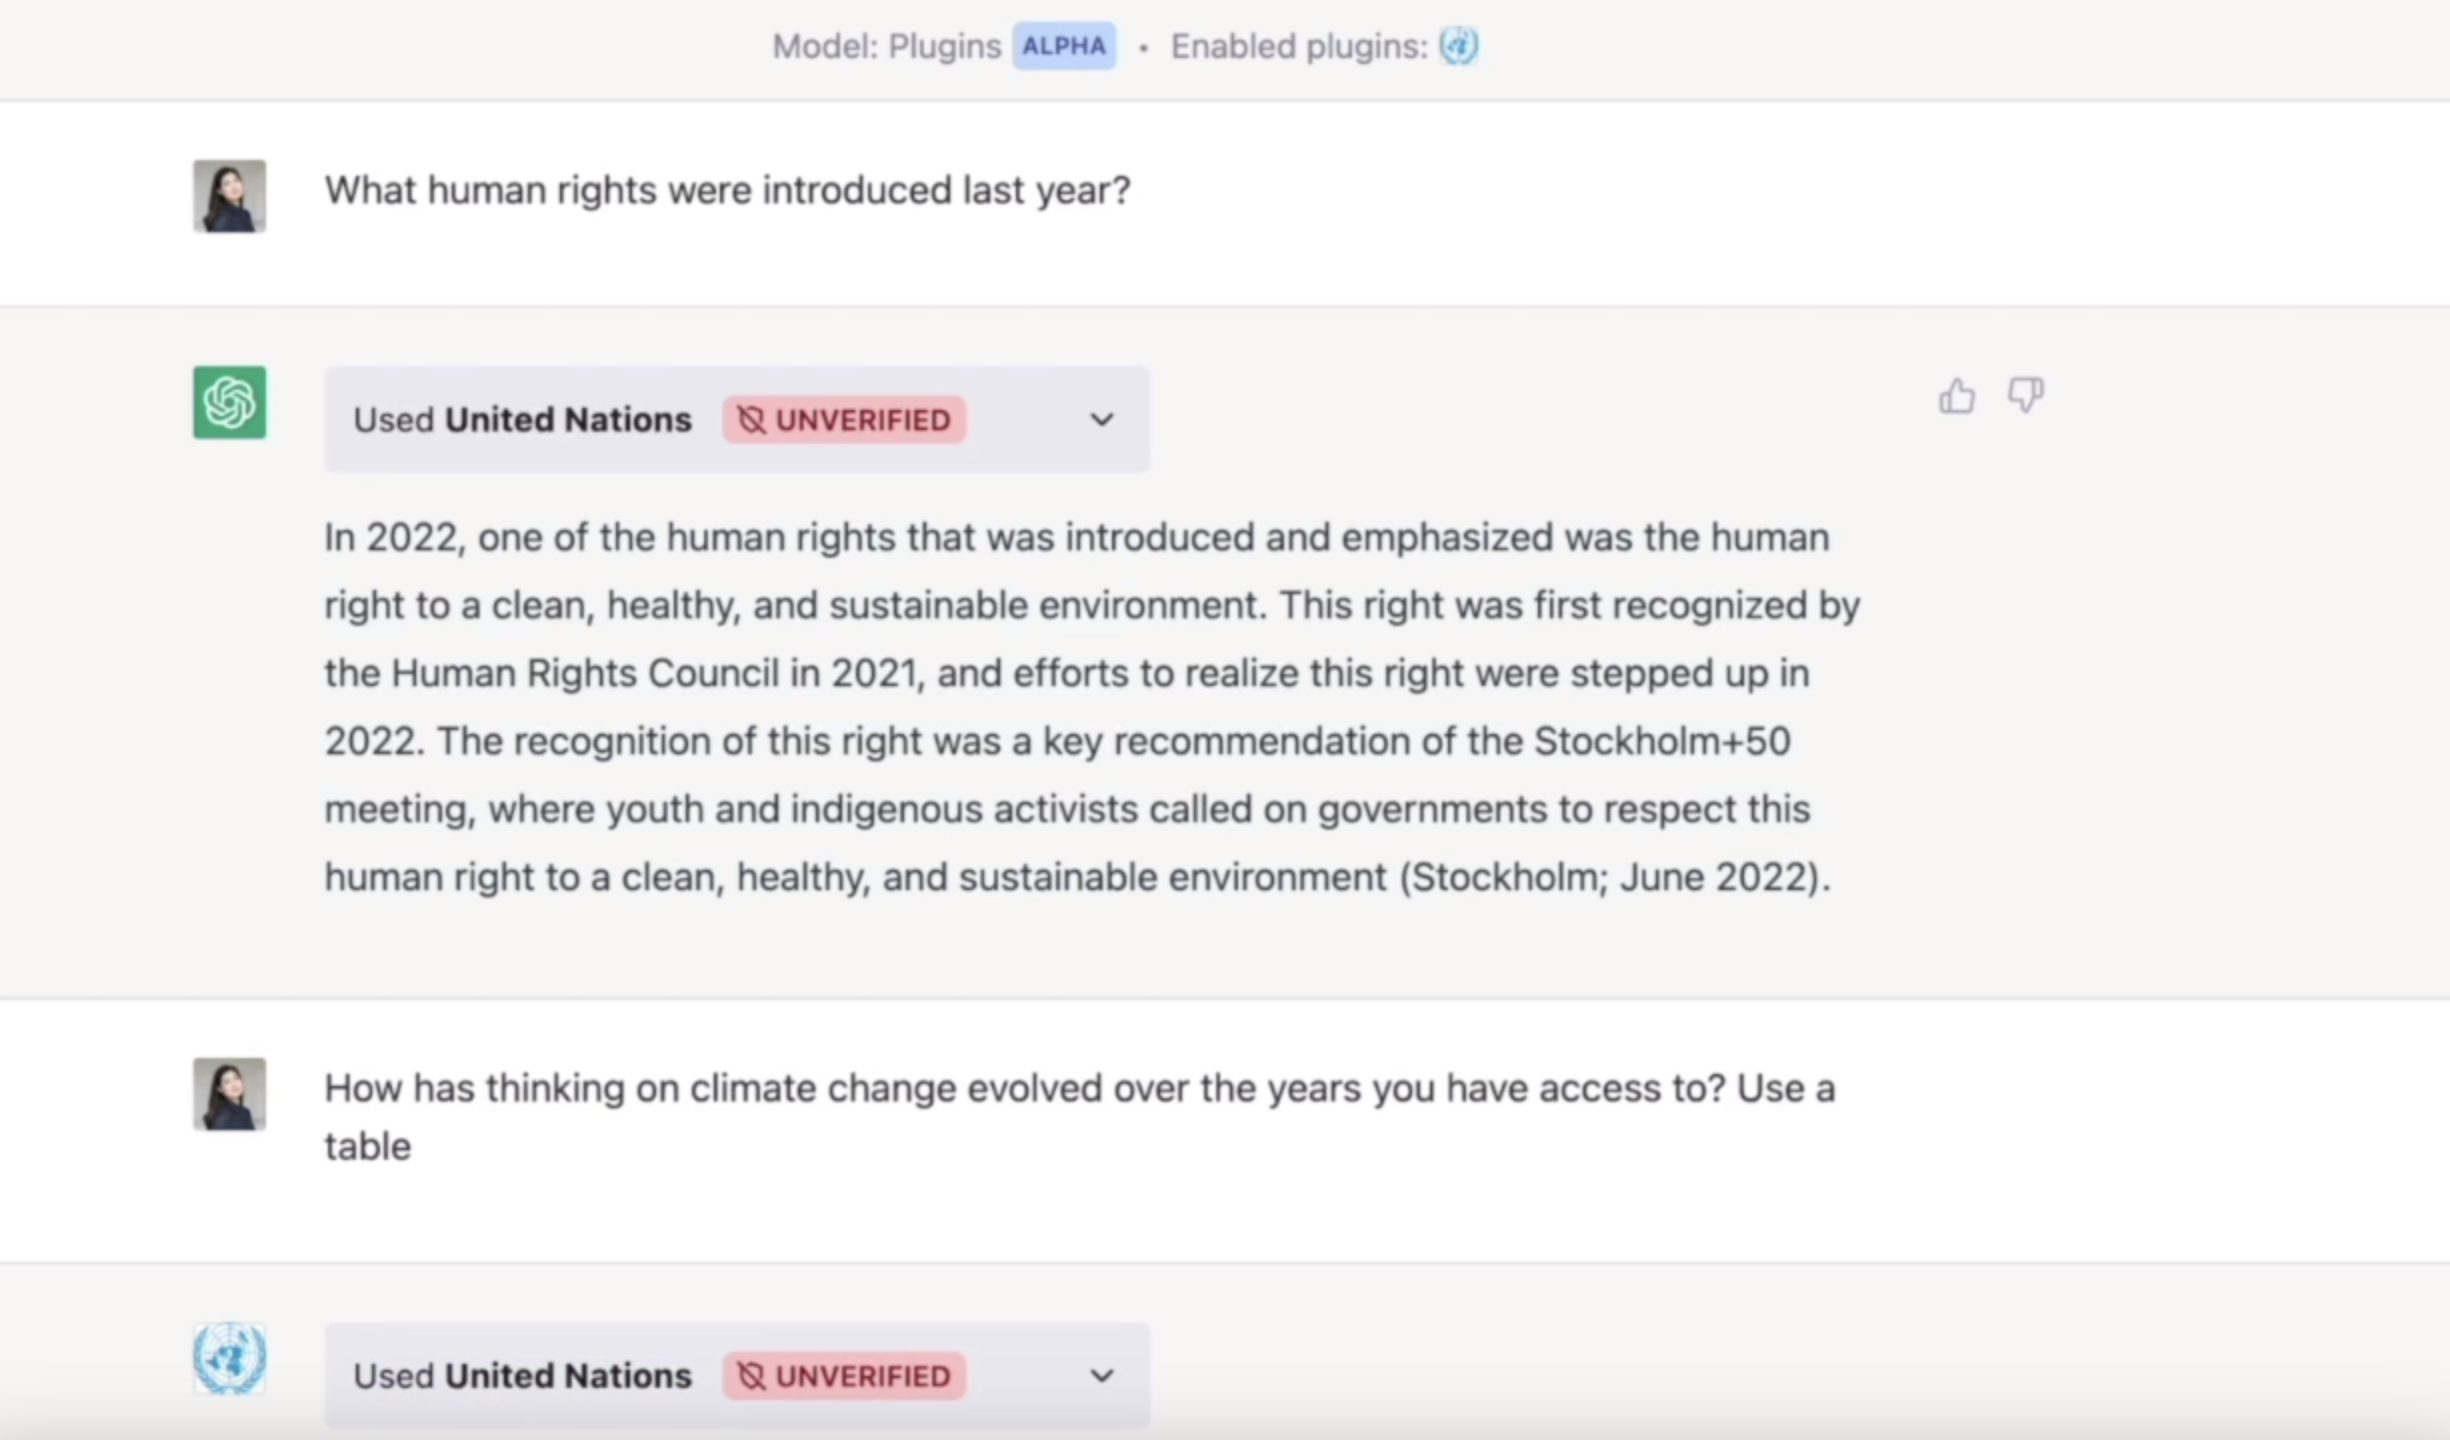Image resolution: width=2450 pixels, height=1440 pixels.
Task: Click the message "What human rights were introduced last year?"
Action: click(x=727, y=190)
